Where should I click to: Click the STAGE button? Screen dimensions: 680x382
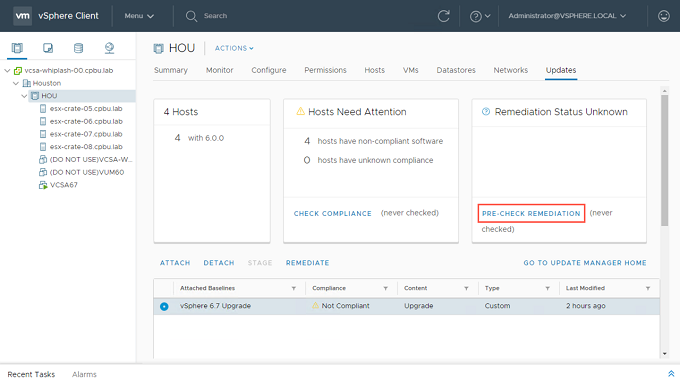pyautogui.click(x=260, y=263)
